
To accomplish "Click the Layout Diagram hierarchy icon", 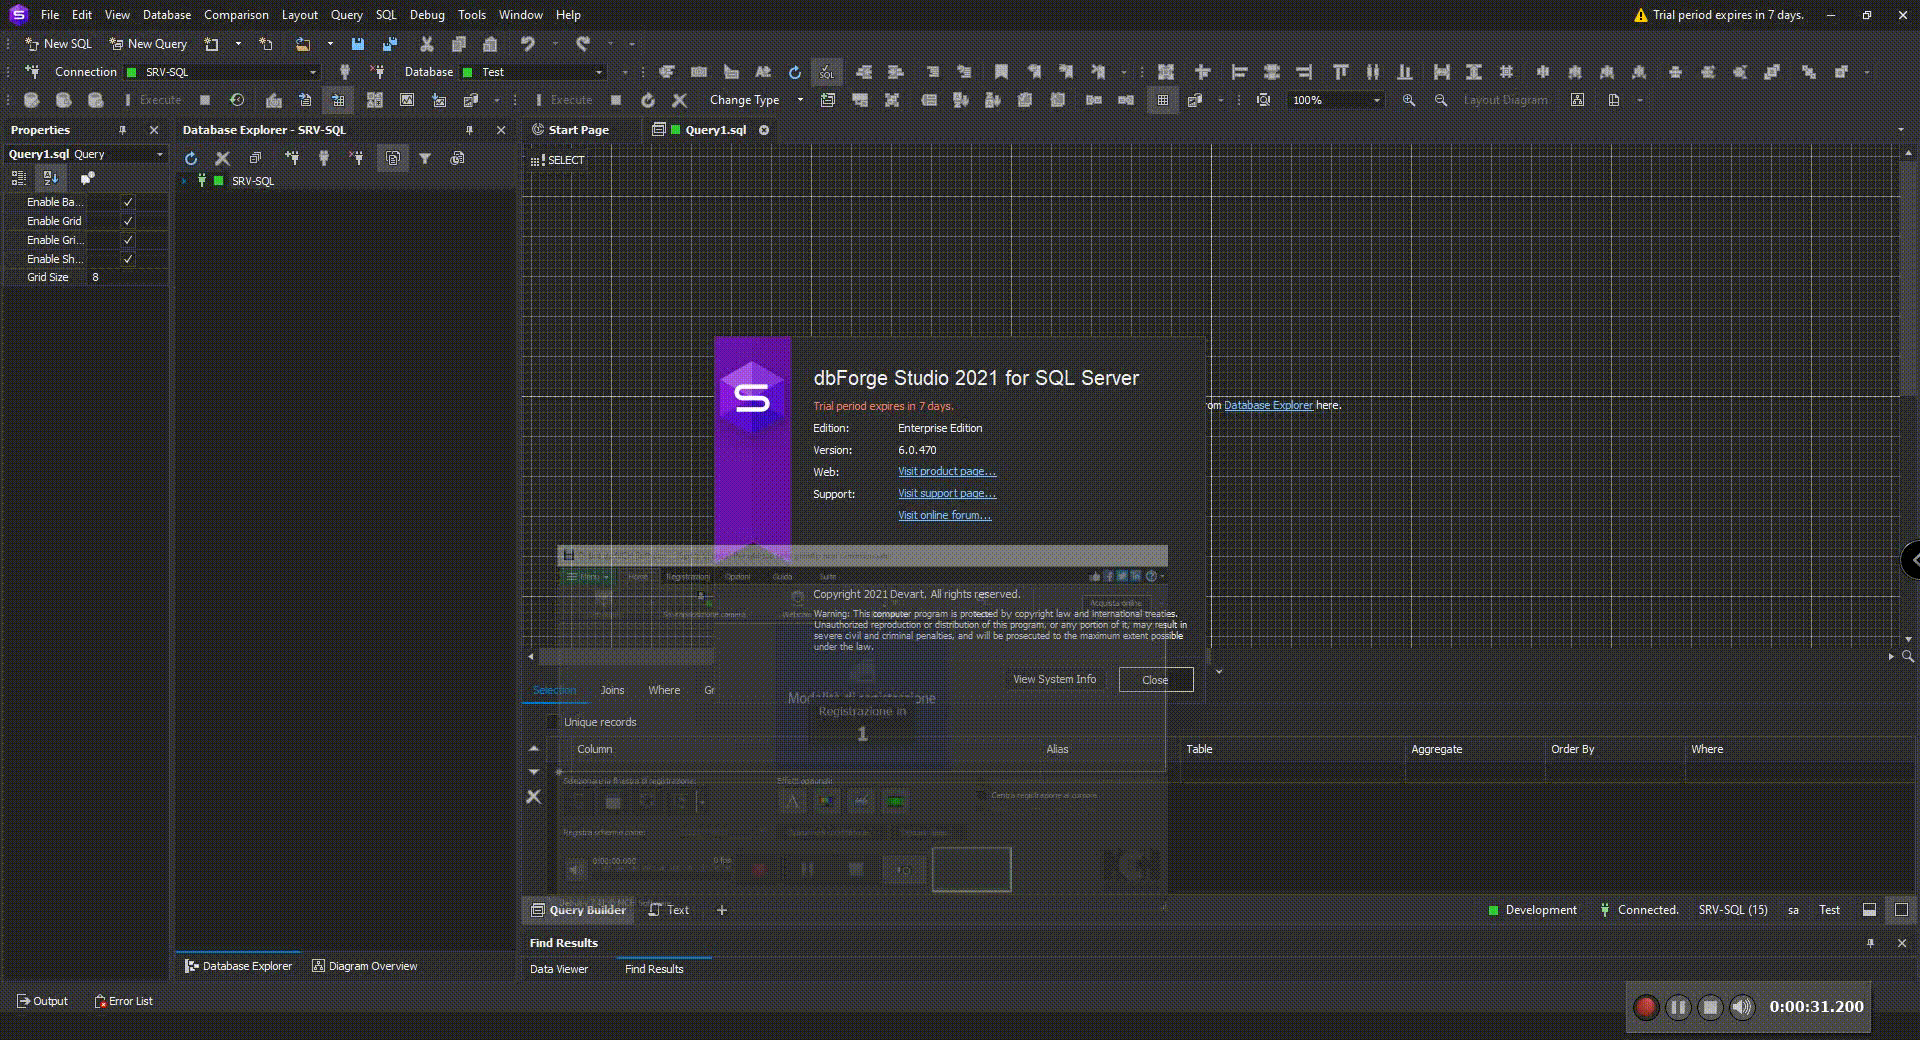I will (1577, 100).
